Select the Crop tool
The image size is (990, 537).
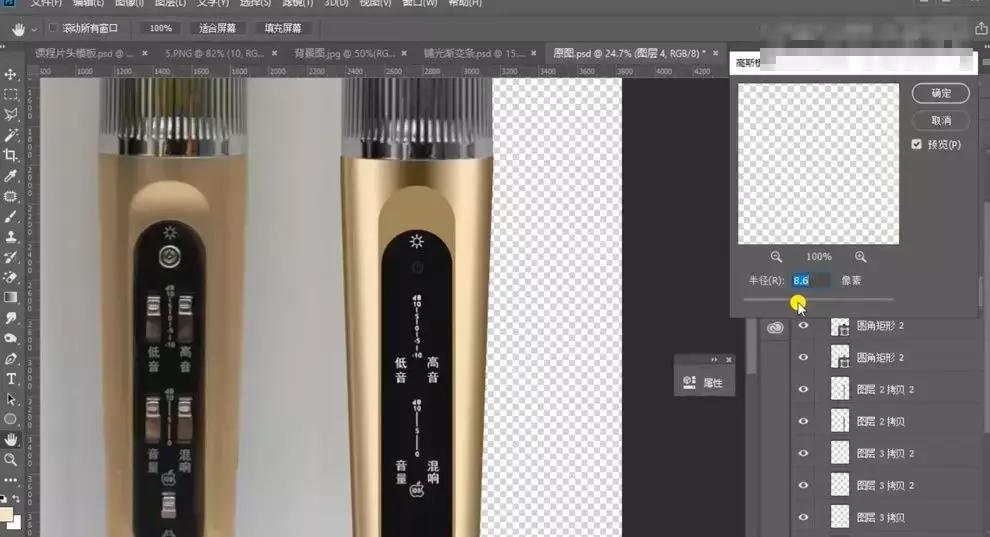click(11, 155)
